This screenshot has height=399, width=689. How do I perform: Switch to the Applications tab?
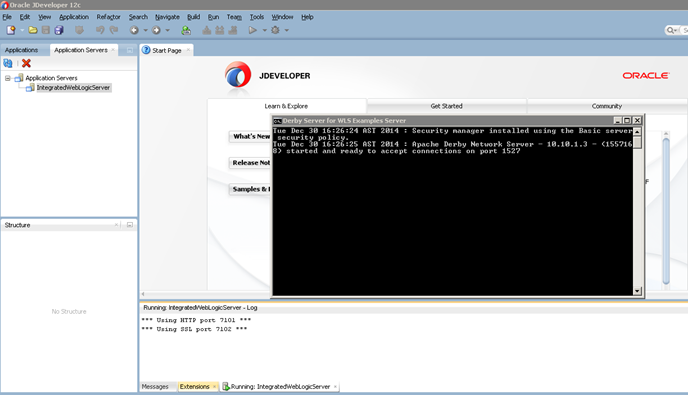21,50
